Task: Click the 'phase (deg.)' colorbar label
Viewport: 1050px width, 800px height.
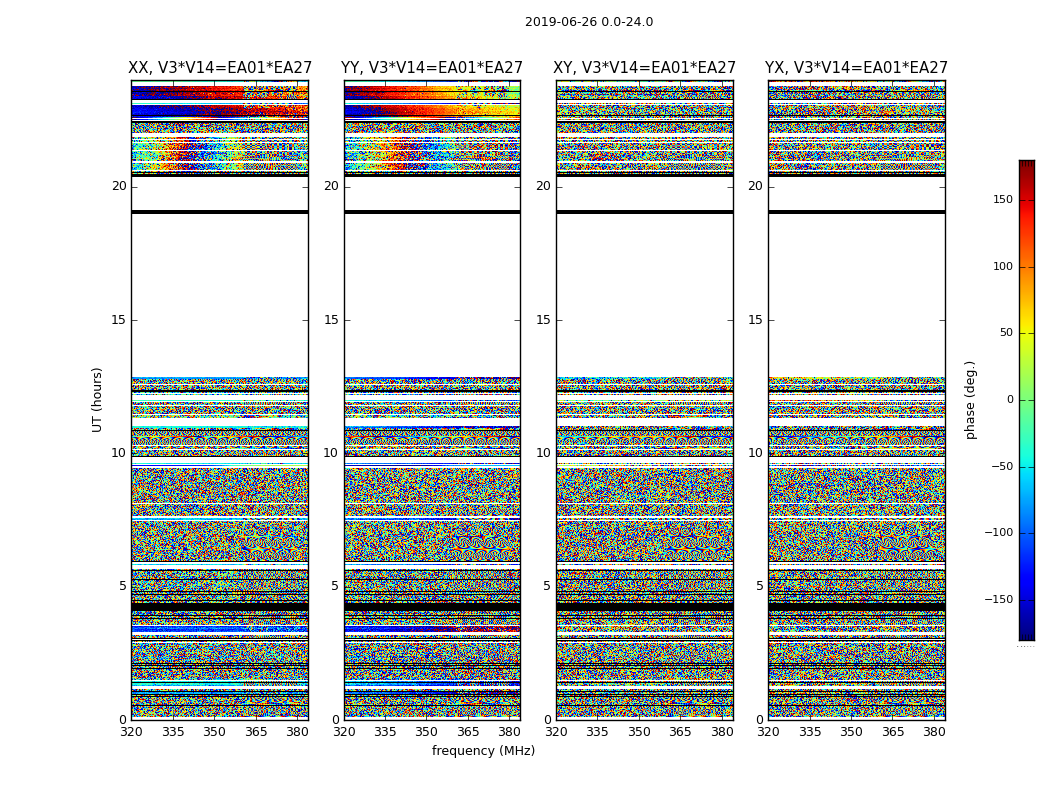Action: click(970, 400)
